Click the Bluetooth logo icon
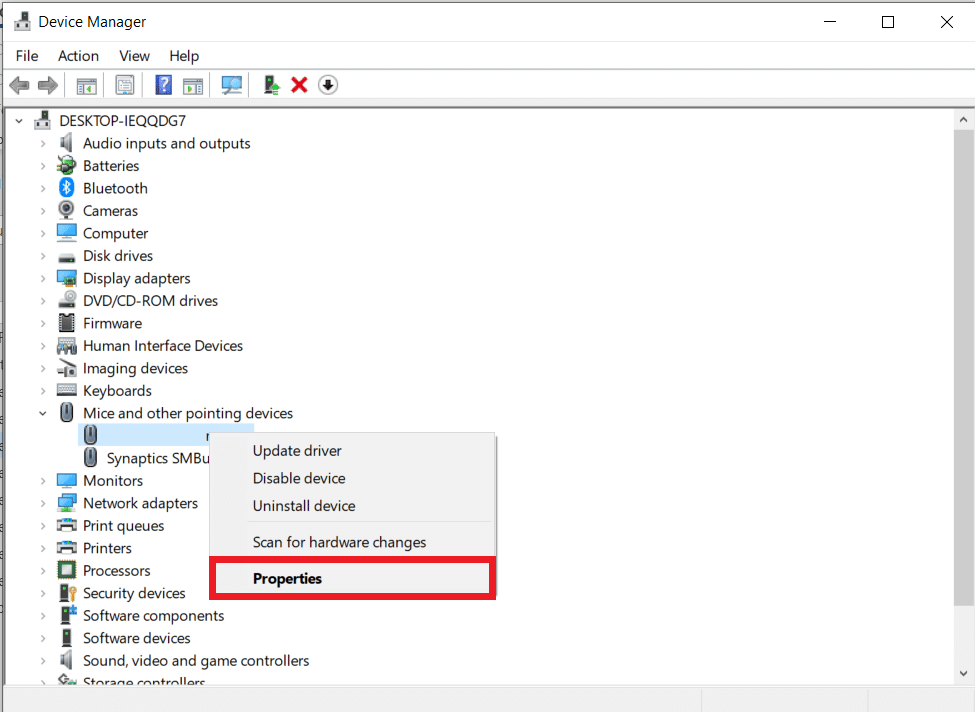Viewport: 975px width, 712px height. tap(67, 188)
